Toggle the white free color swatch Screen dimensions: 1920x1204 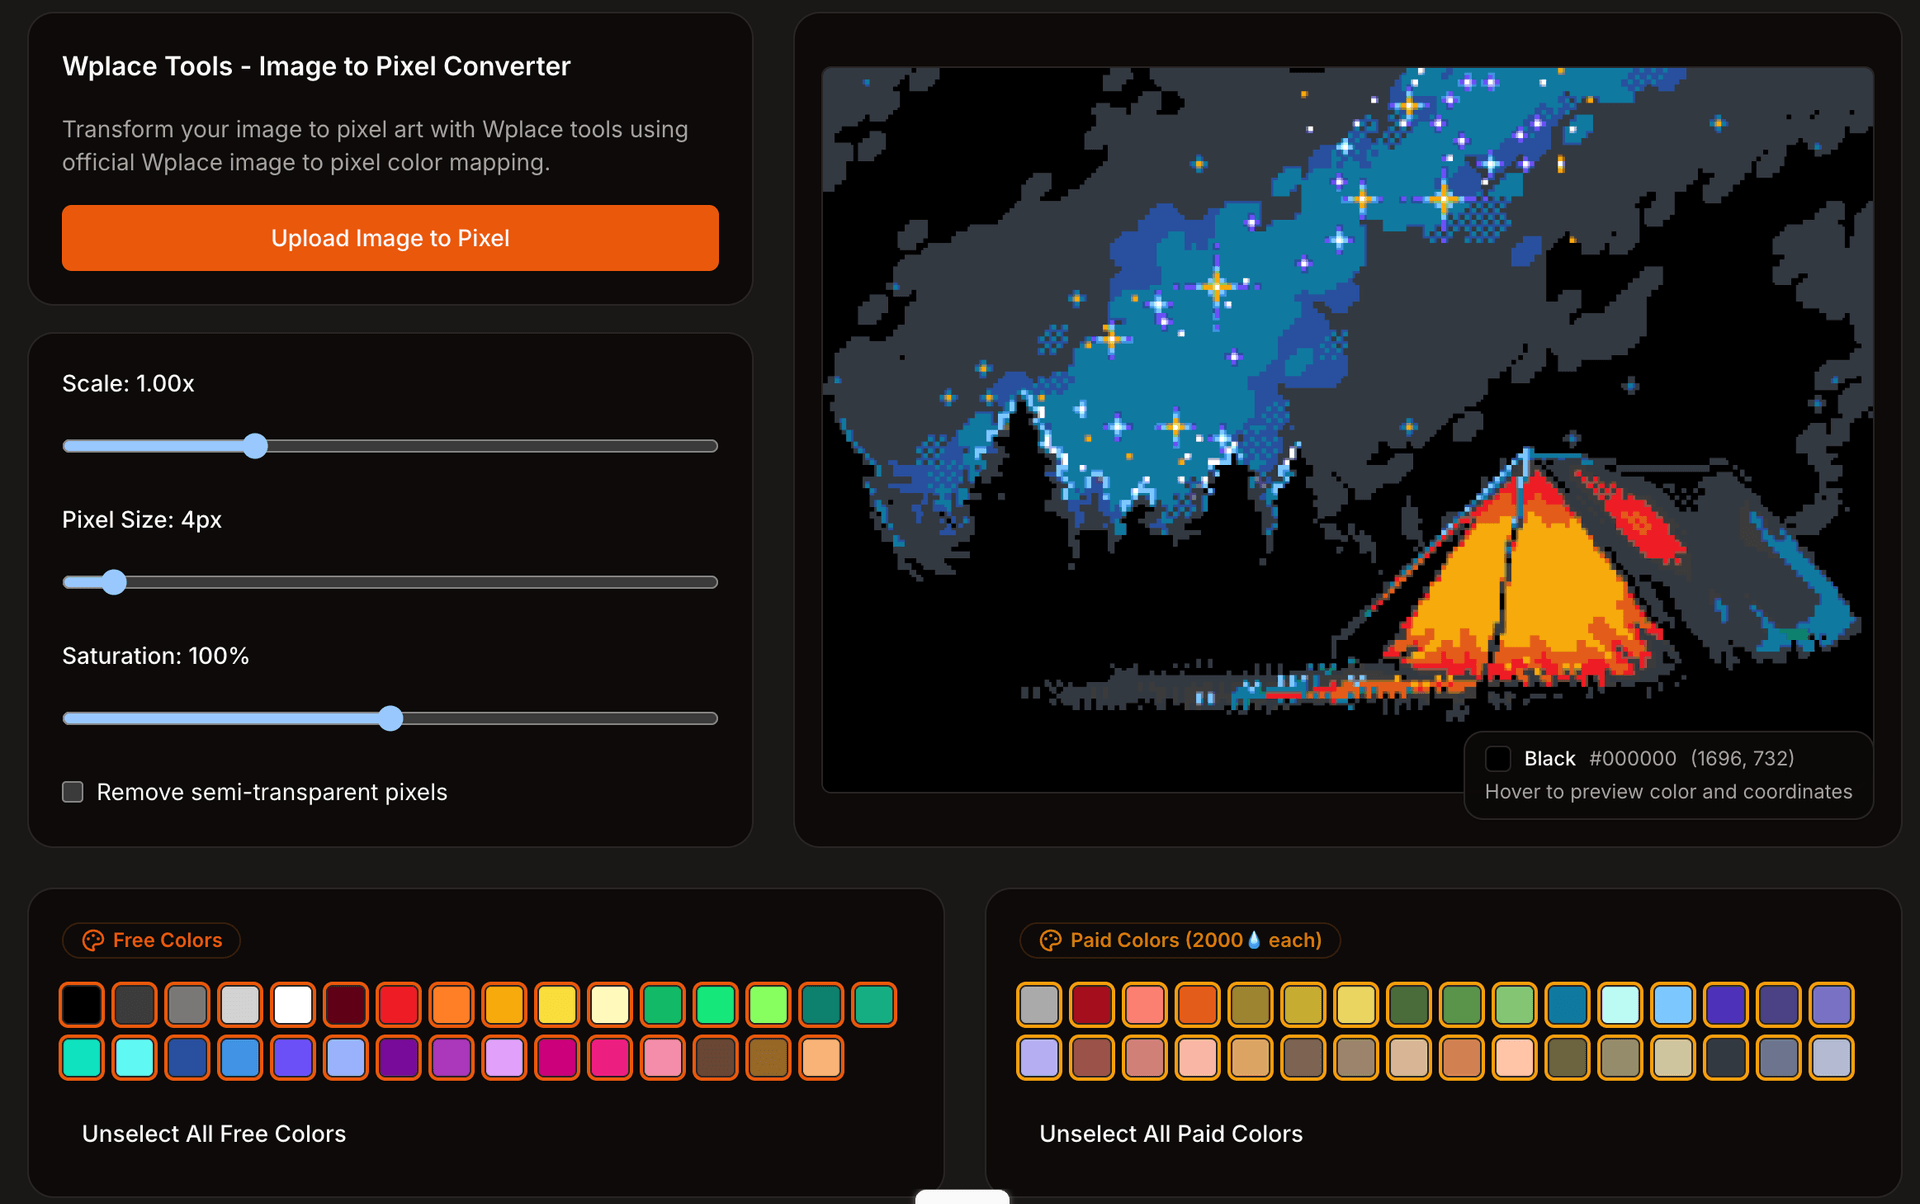(x=293, y=1004)
